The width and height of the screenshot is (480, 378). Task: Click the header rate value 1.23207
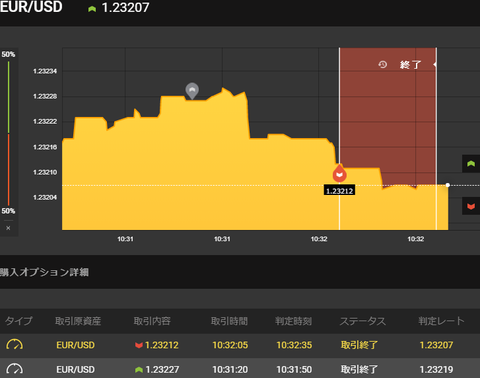(125, 8)
